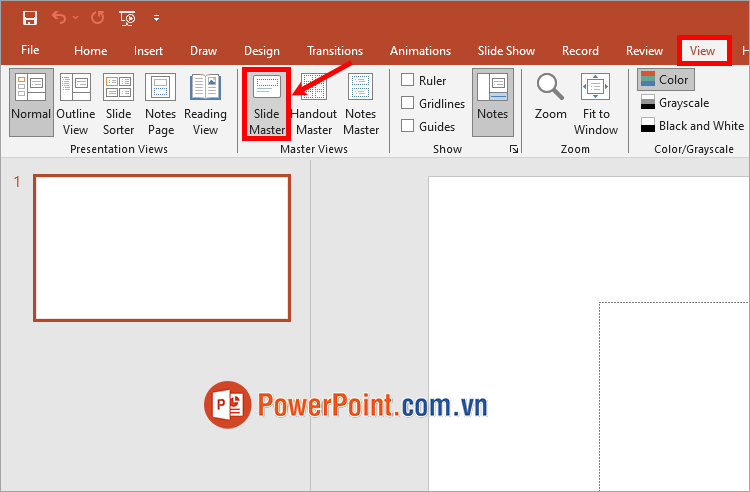Open Notes Master view
This screenshot has height=492, width=750.
361,102
